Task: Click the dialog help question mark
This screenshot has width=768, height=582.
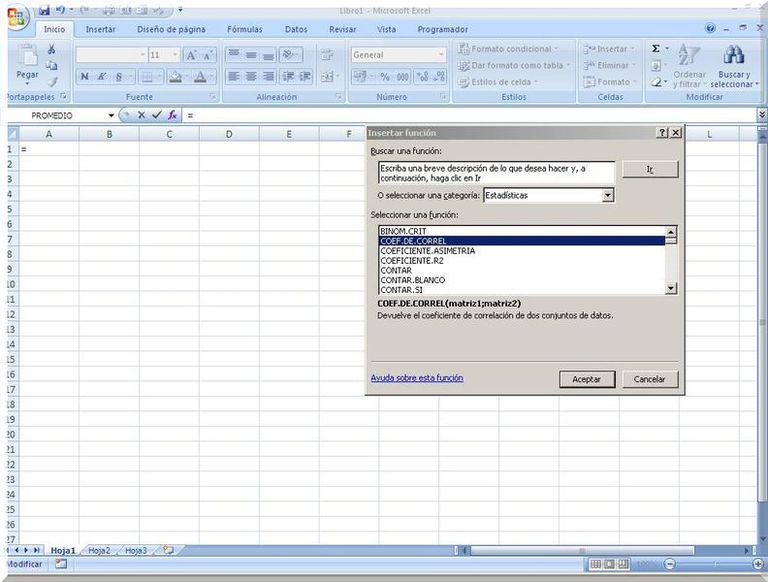Action: coord(662,133)
